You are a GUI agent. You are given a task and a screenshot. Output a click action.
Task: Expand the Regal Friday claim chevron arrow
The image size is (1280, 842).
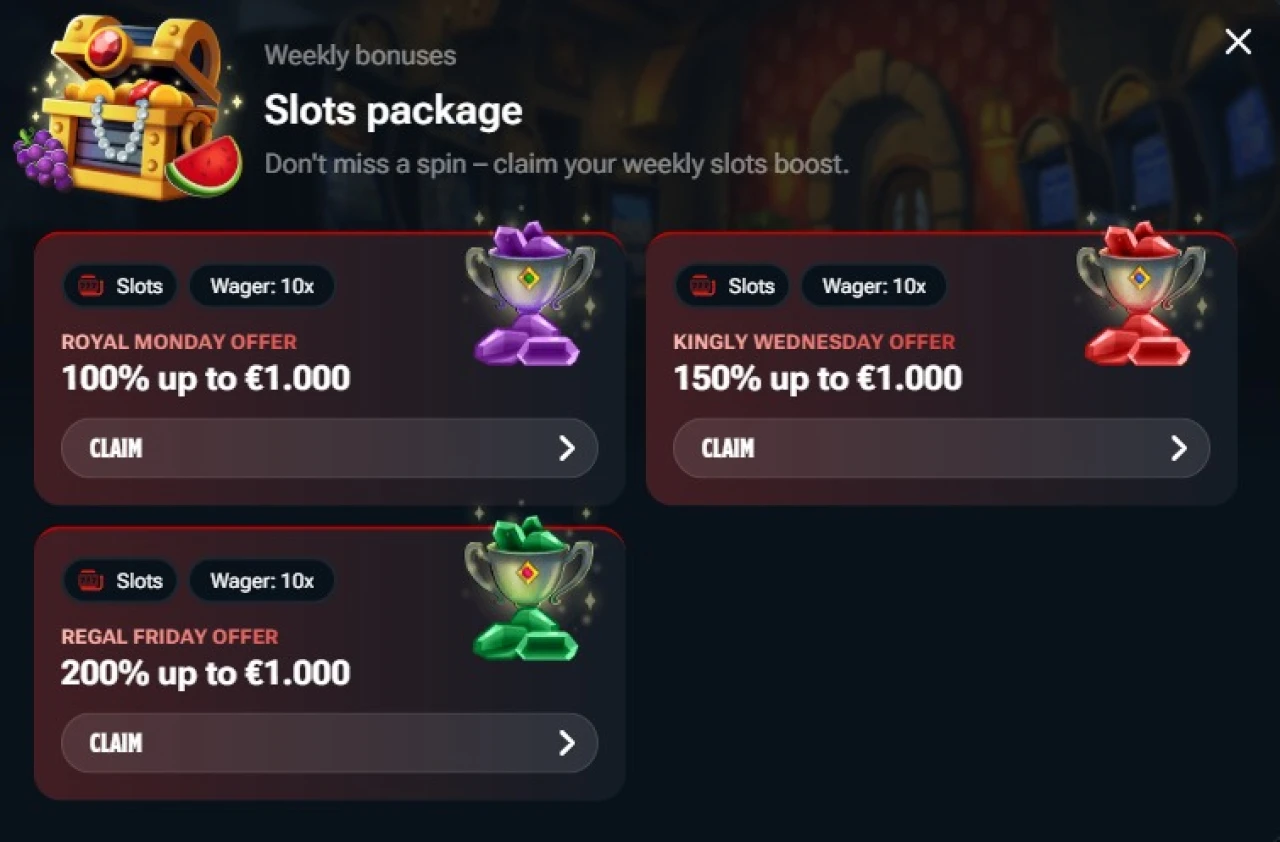pos(568,743)
